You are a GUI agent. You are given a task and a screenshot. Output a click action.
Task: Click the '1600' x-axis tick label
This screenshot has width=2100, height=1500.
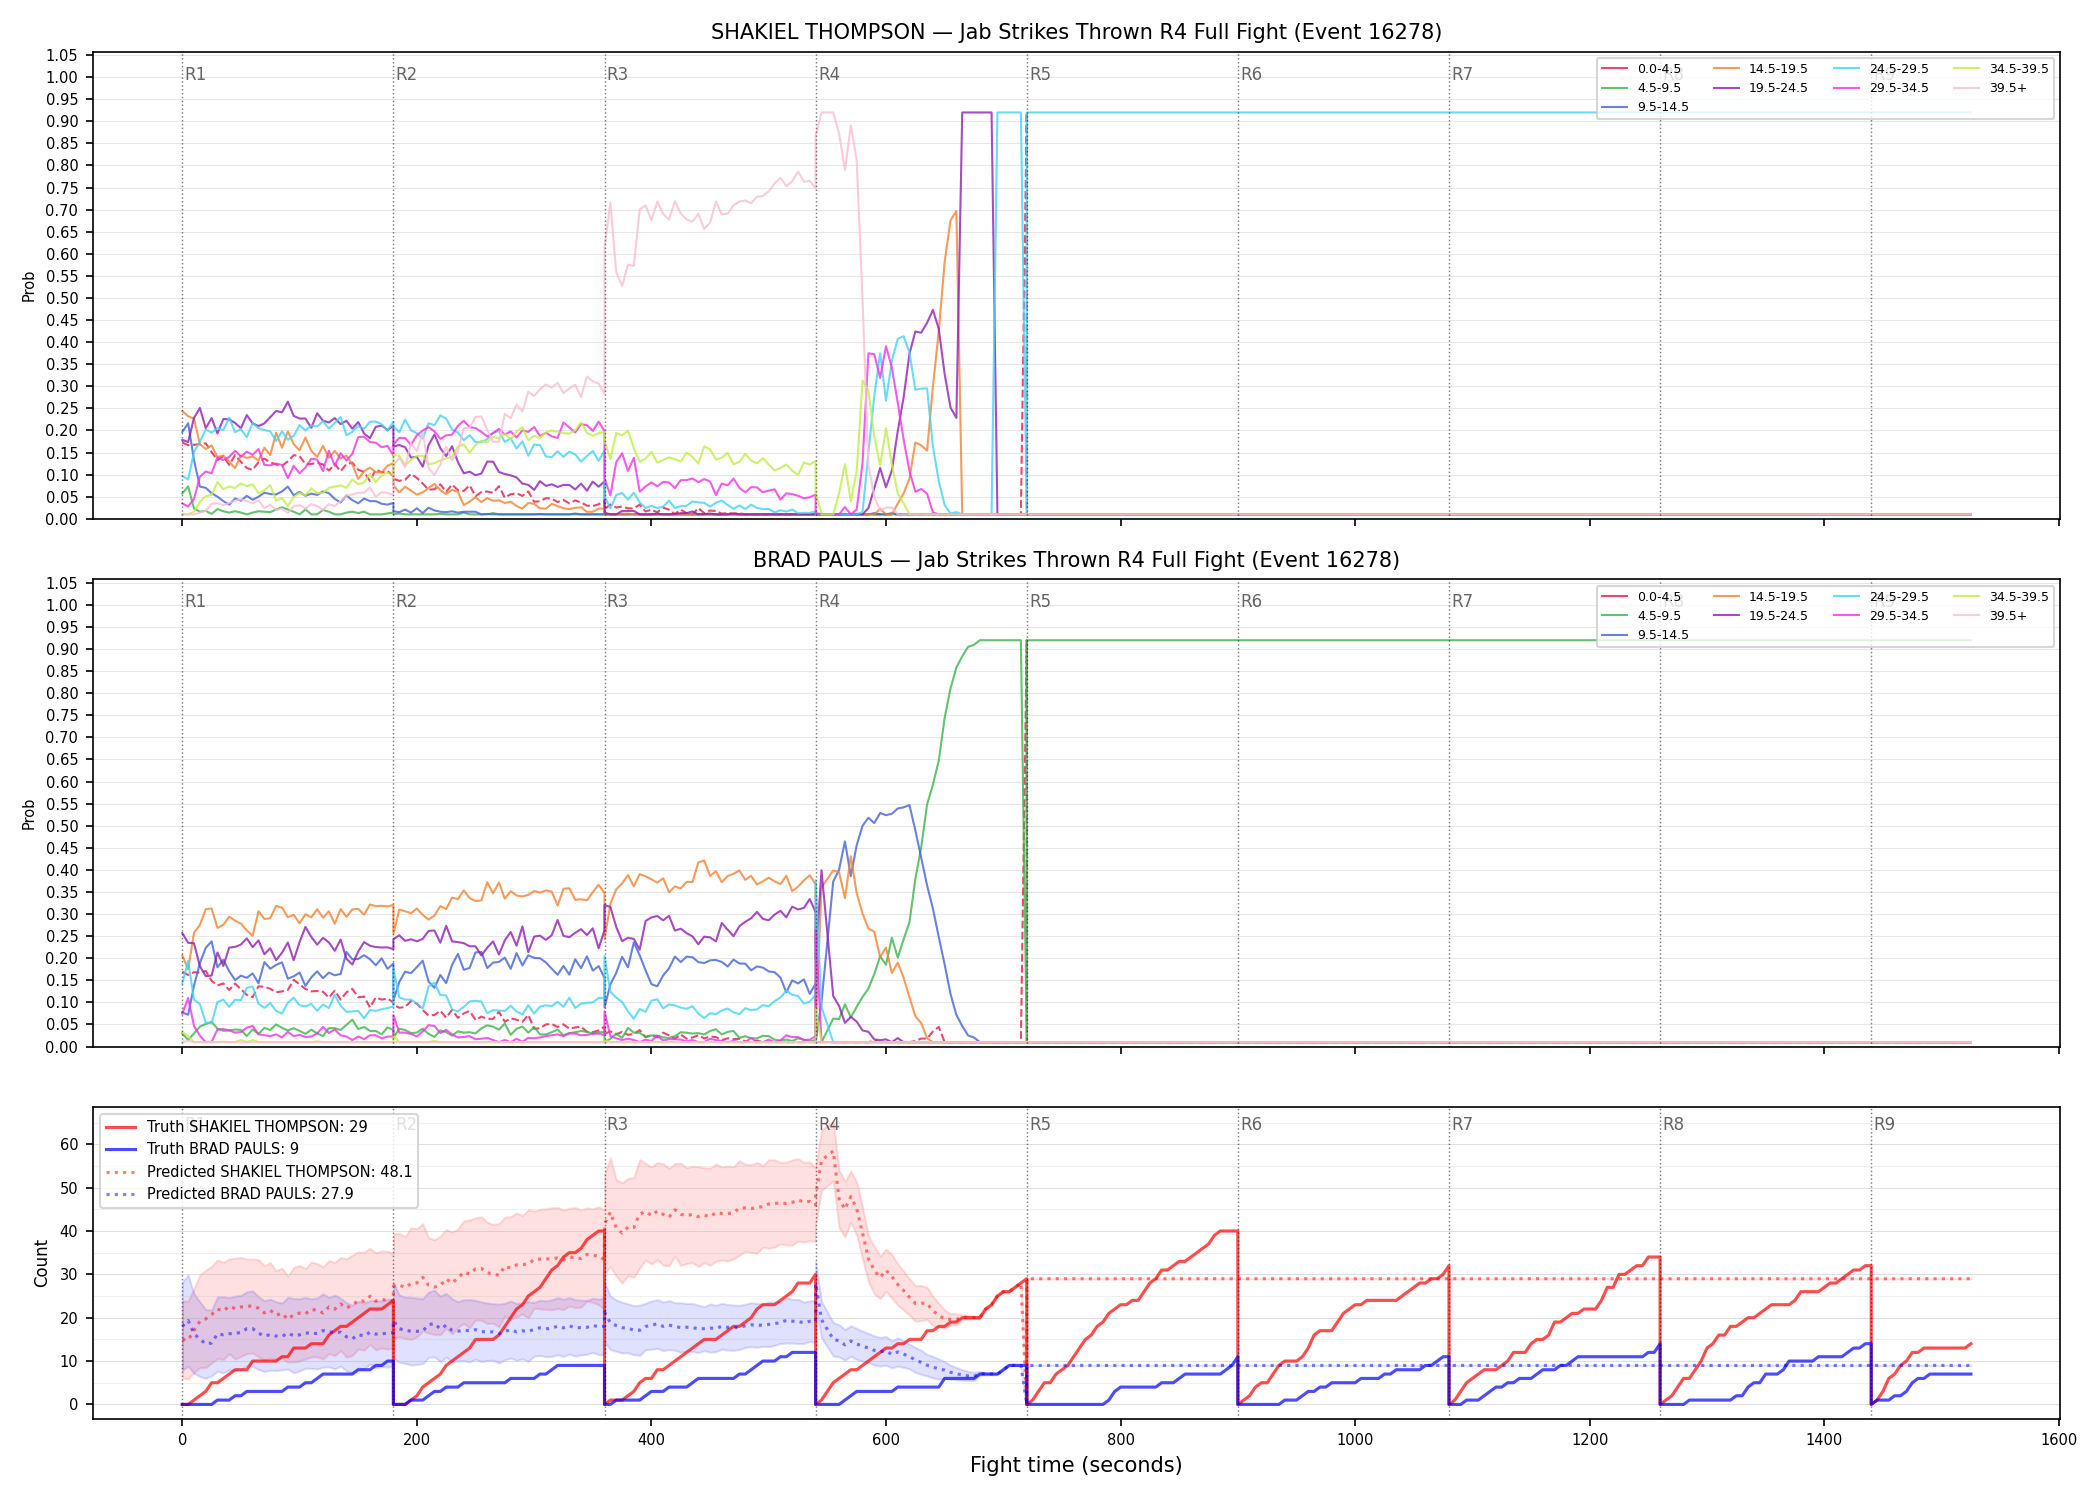2059,1440
